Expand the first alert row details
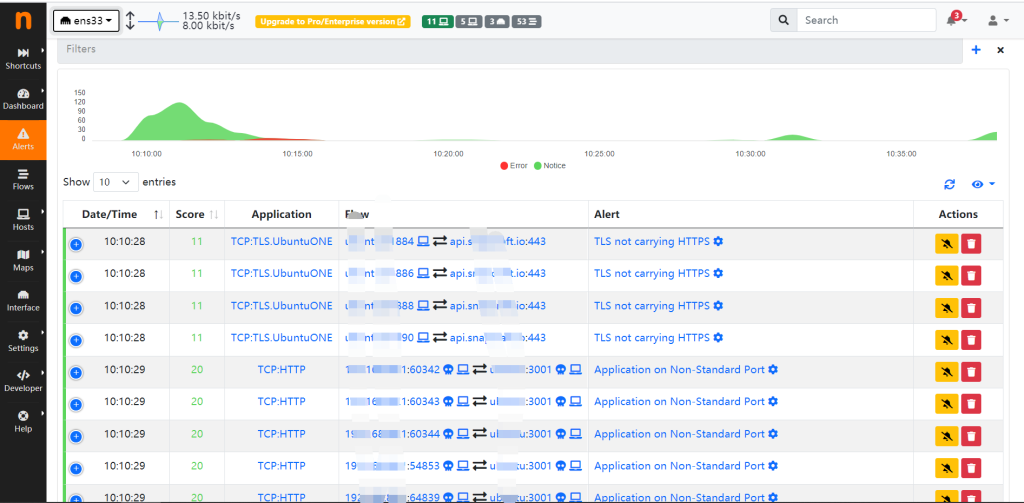1024x503 pixels. click(x=76, y=244)
